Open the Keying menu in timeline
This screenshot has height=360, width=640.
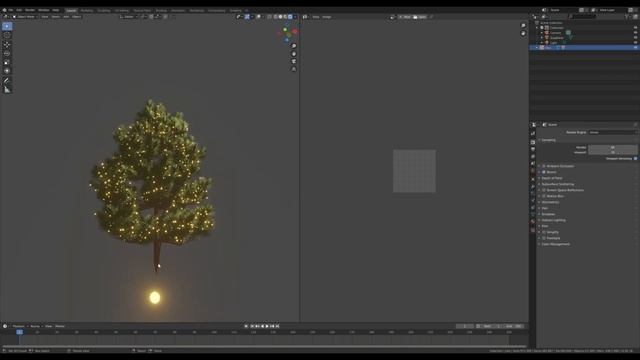coord(36,326)
